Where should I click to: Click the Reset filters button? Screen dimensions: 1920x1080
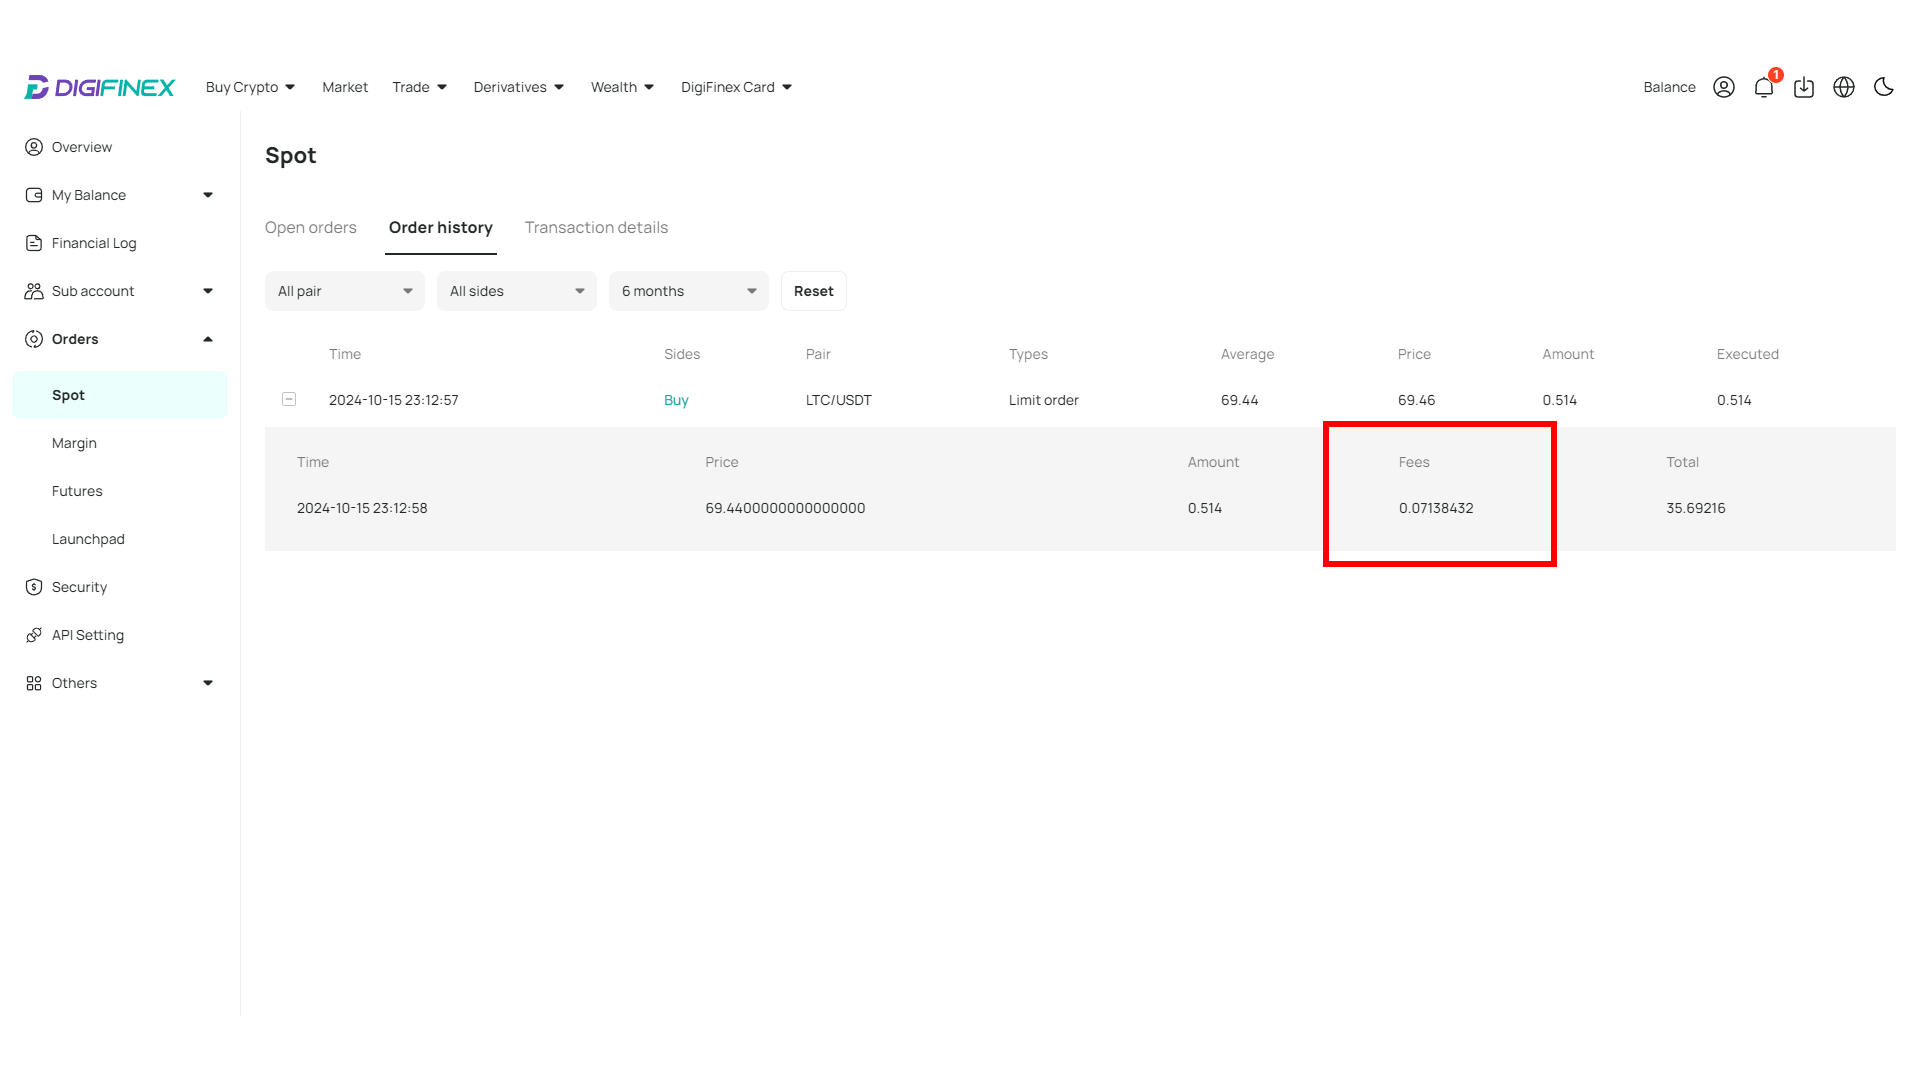(814, 291)
